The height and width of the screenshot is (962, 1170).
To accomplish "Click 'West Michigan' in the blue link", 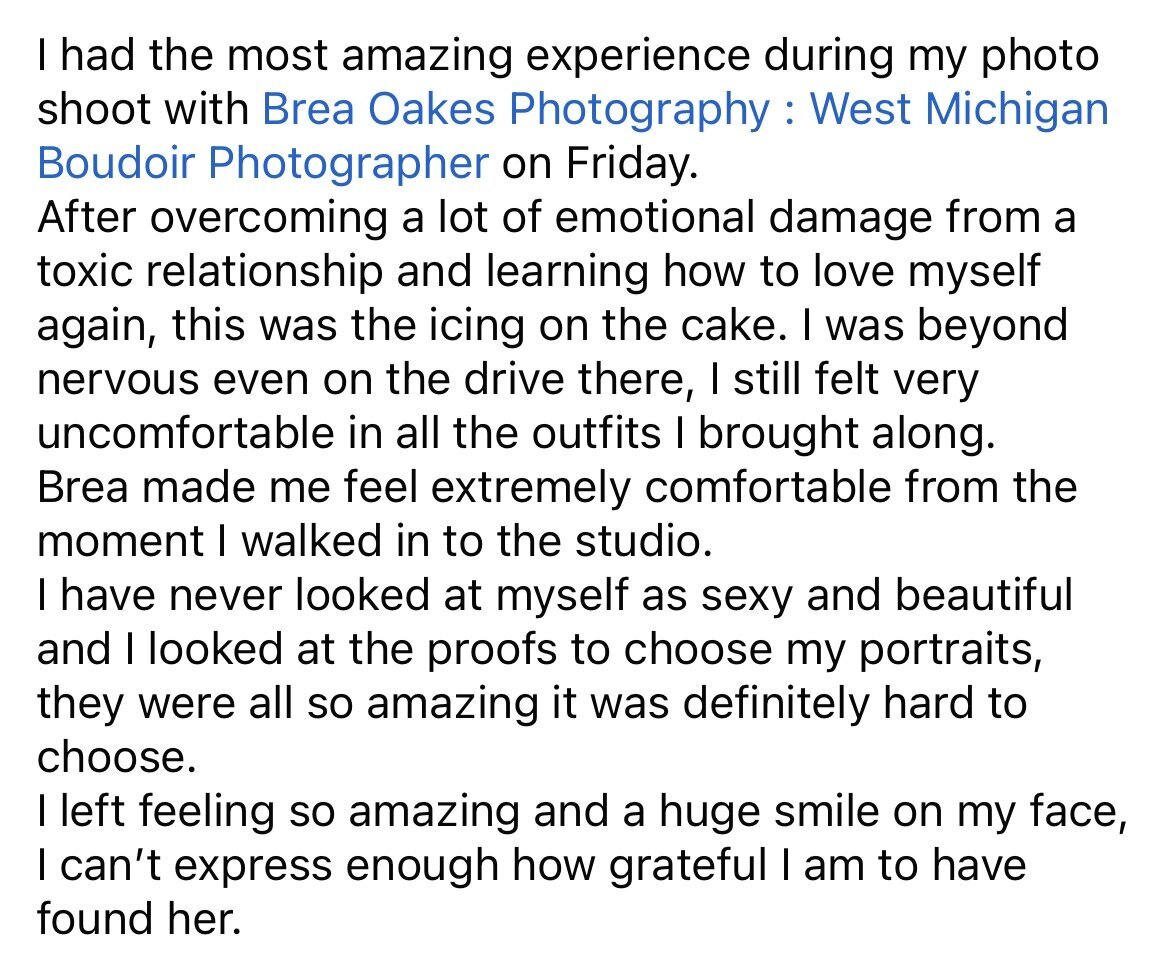I will pos(959,109).
